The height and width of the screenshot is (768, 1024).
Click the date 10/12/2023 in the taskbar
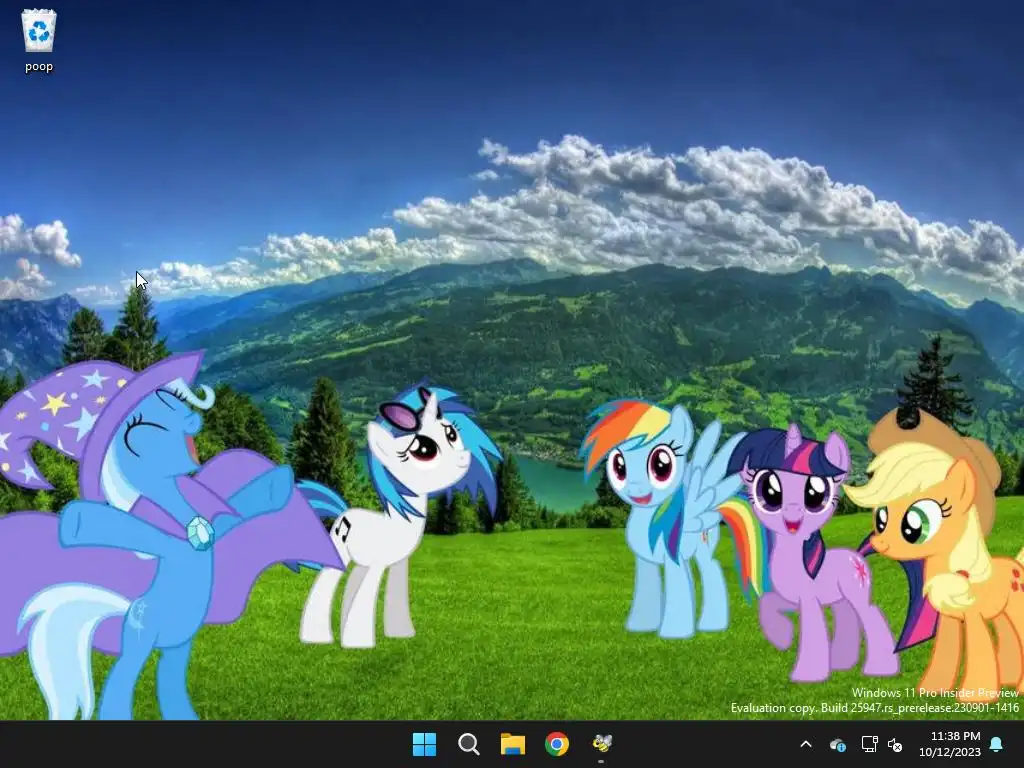click(x=950, y=752)
